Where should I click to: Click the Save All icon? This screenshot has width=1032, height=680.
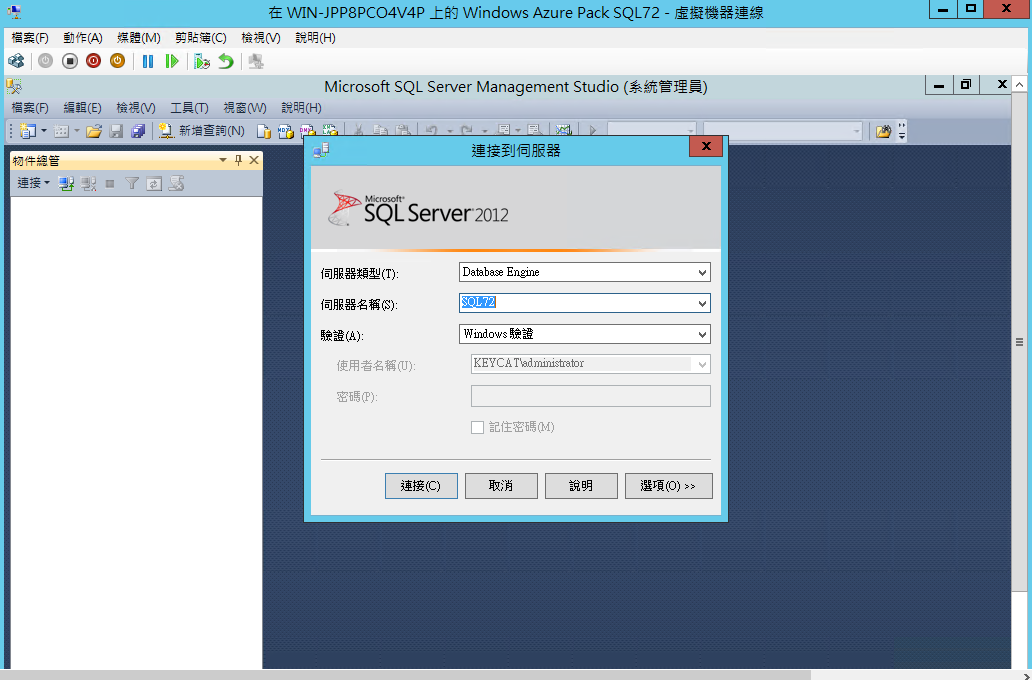[x=138, y=131]
